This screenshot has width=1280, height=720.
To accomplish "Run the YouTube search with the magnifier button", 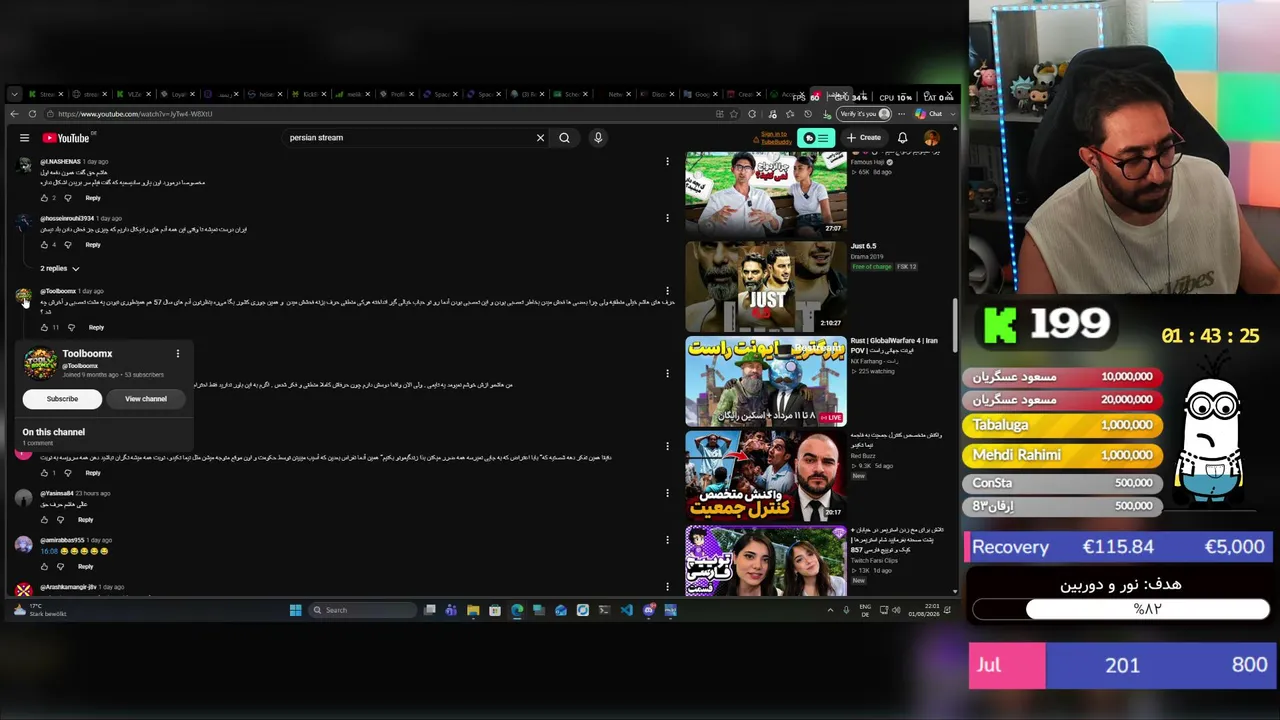I will [564, 138].
